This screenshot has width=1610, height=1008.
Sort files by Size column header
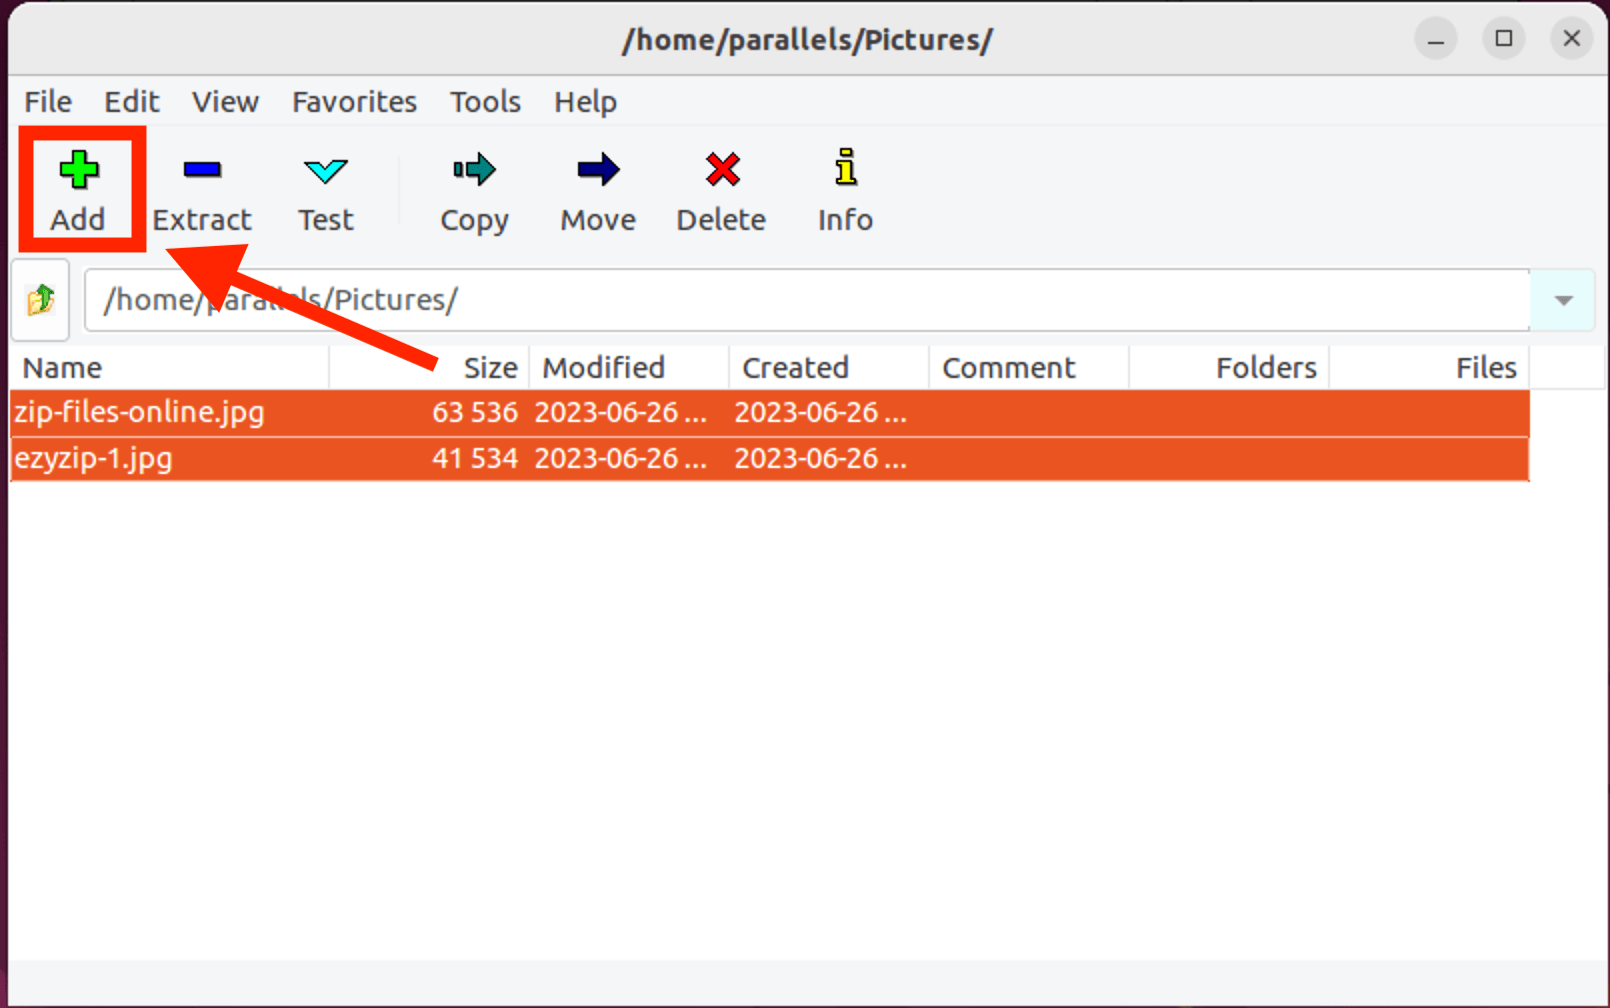(490, 368)
